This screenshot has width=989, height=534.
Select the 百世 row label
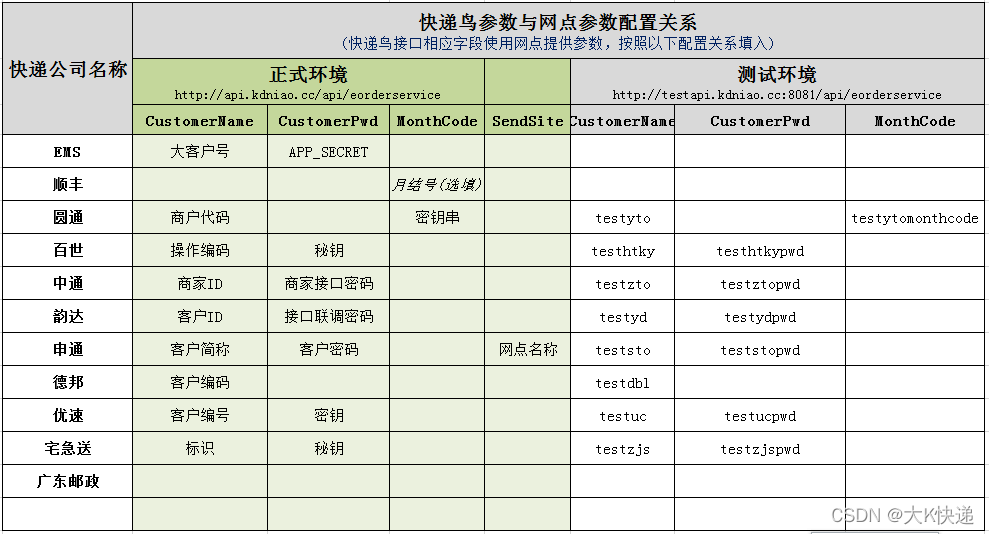67,250
